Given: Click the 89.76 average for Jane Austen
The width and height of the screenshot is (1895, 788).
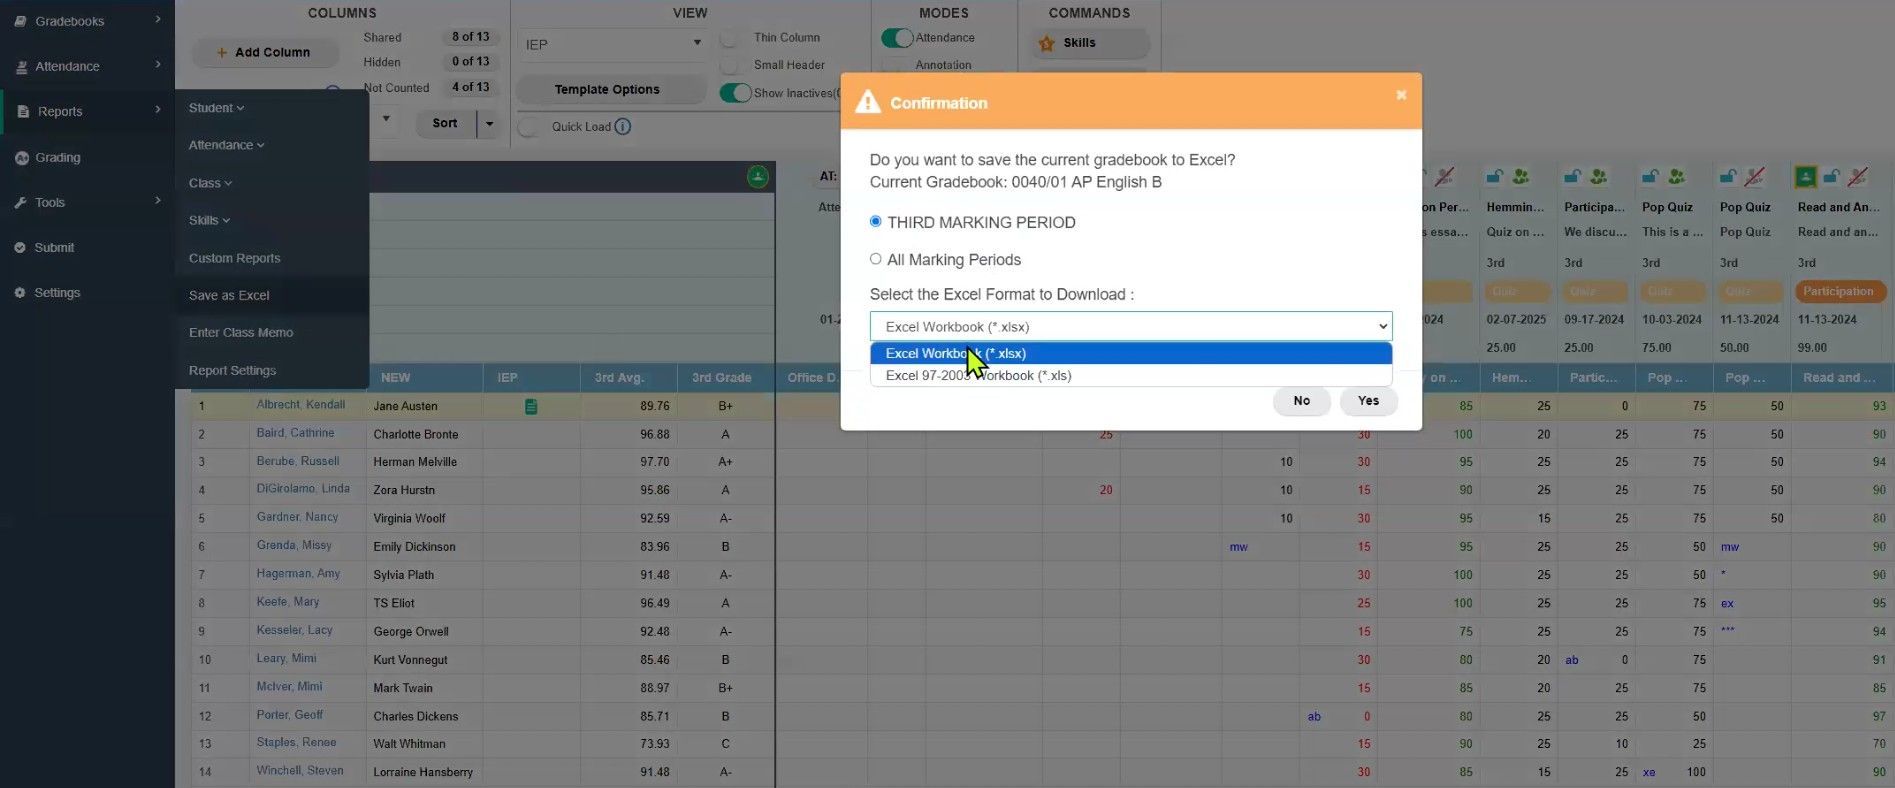Looking at the screenshot, I should pyautogui.click(x=655, y=406).
